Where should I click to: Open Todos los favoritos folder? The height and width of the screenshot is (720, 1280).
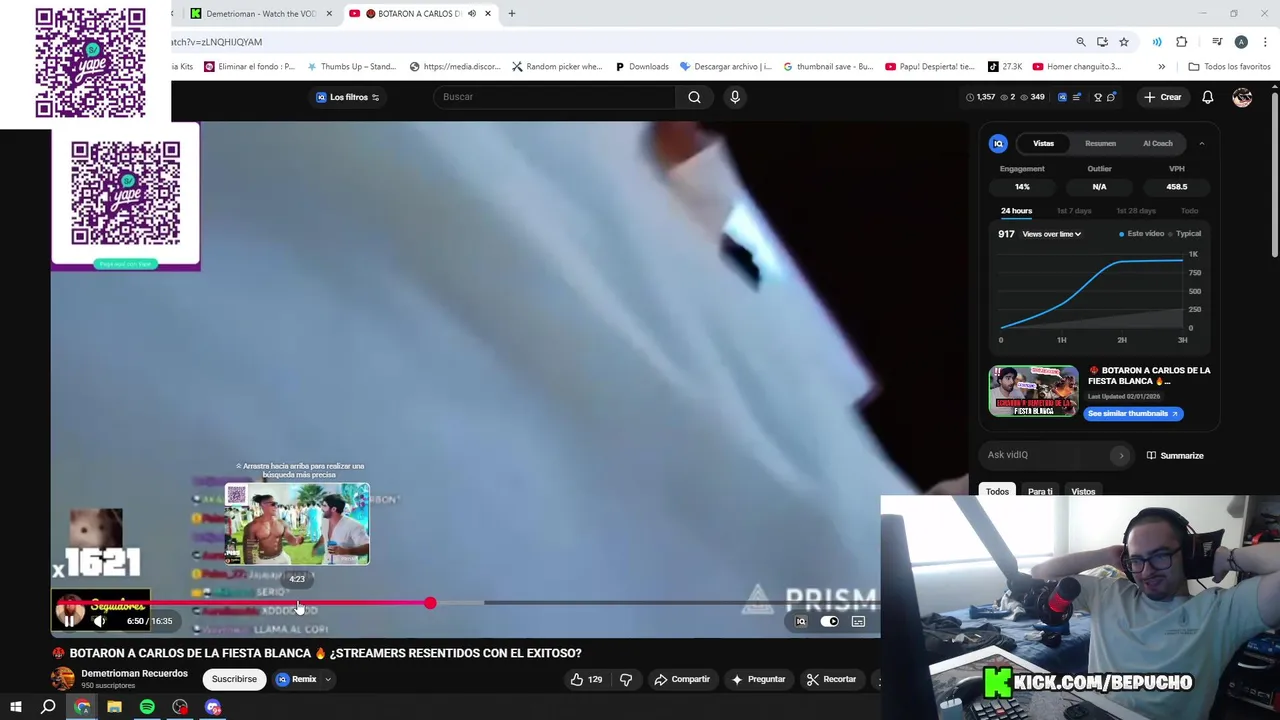[1229, 66]
